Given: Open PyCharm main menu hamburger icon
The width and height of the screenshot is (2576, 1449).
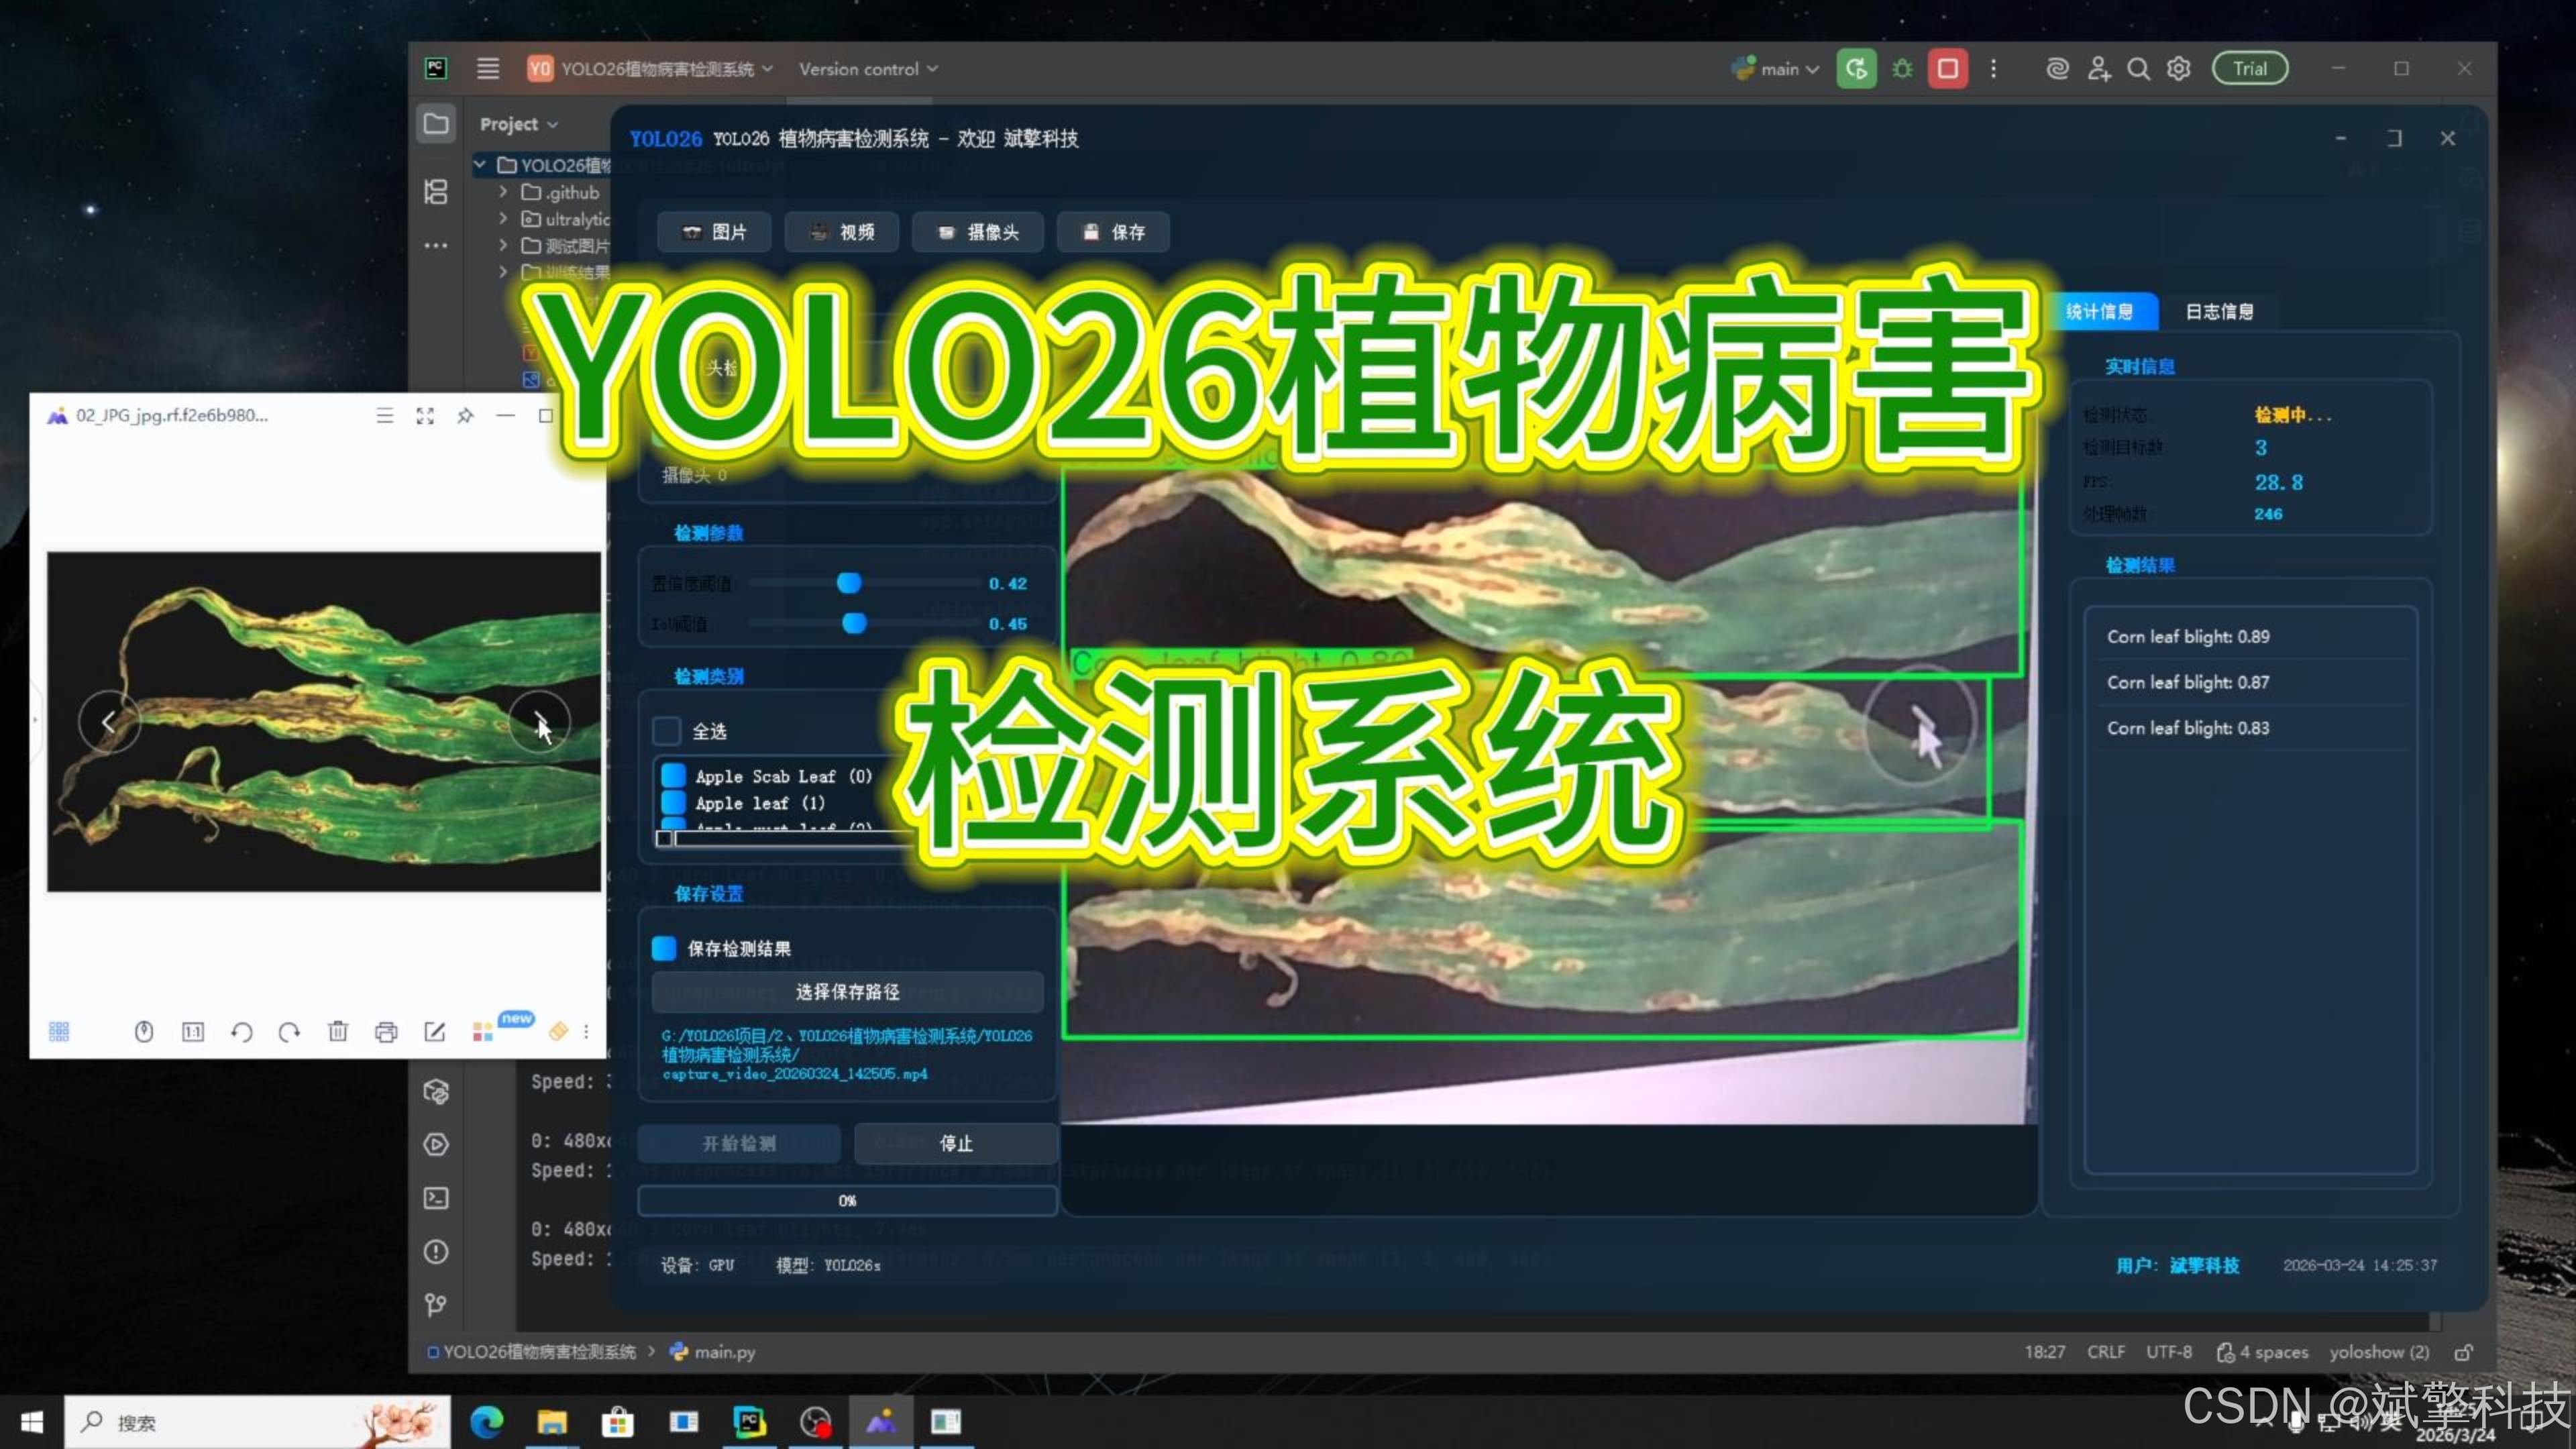Looking at the screenshot, I should point(488,69).
